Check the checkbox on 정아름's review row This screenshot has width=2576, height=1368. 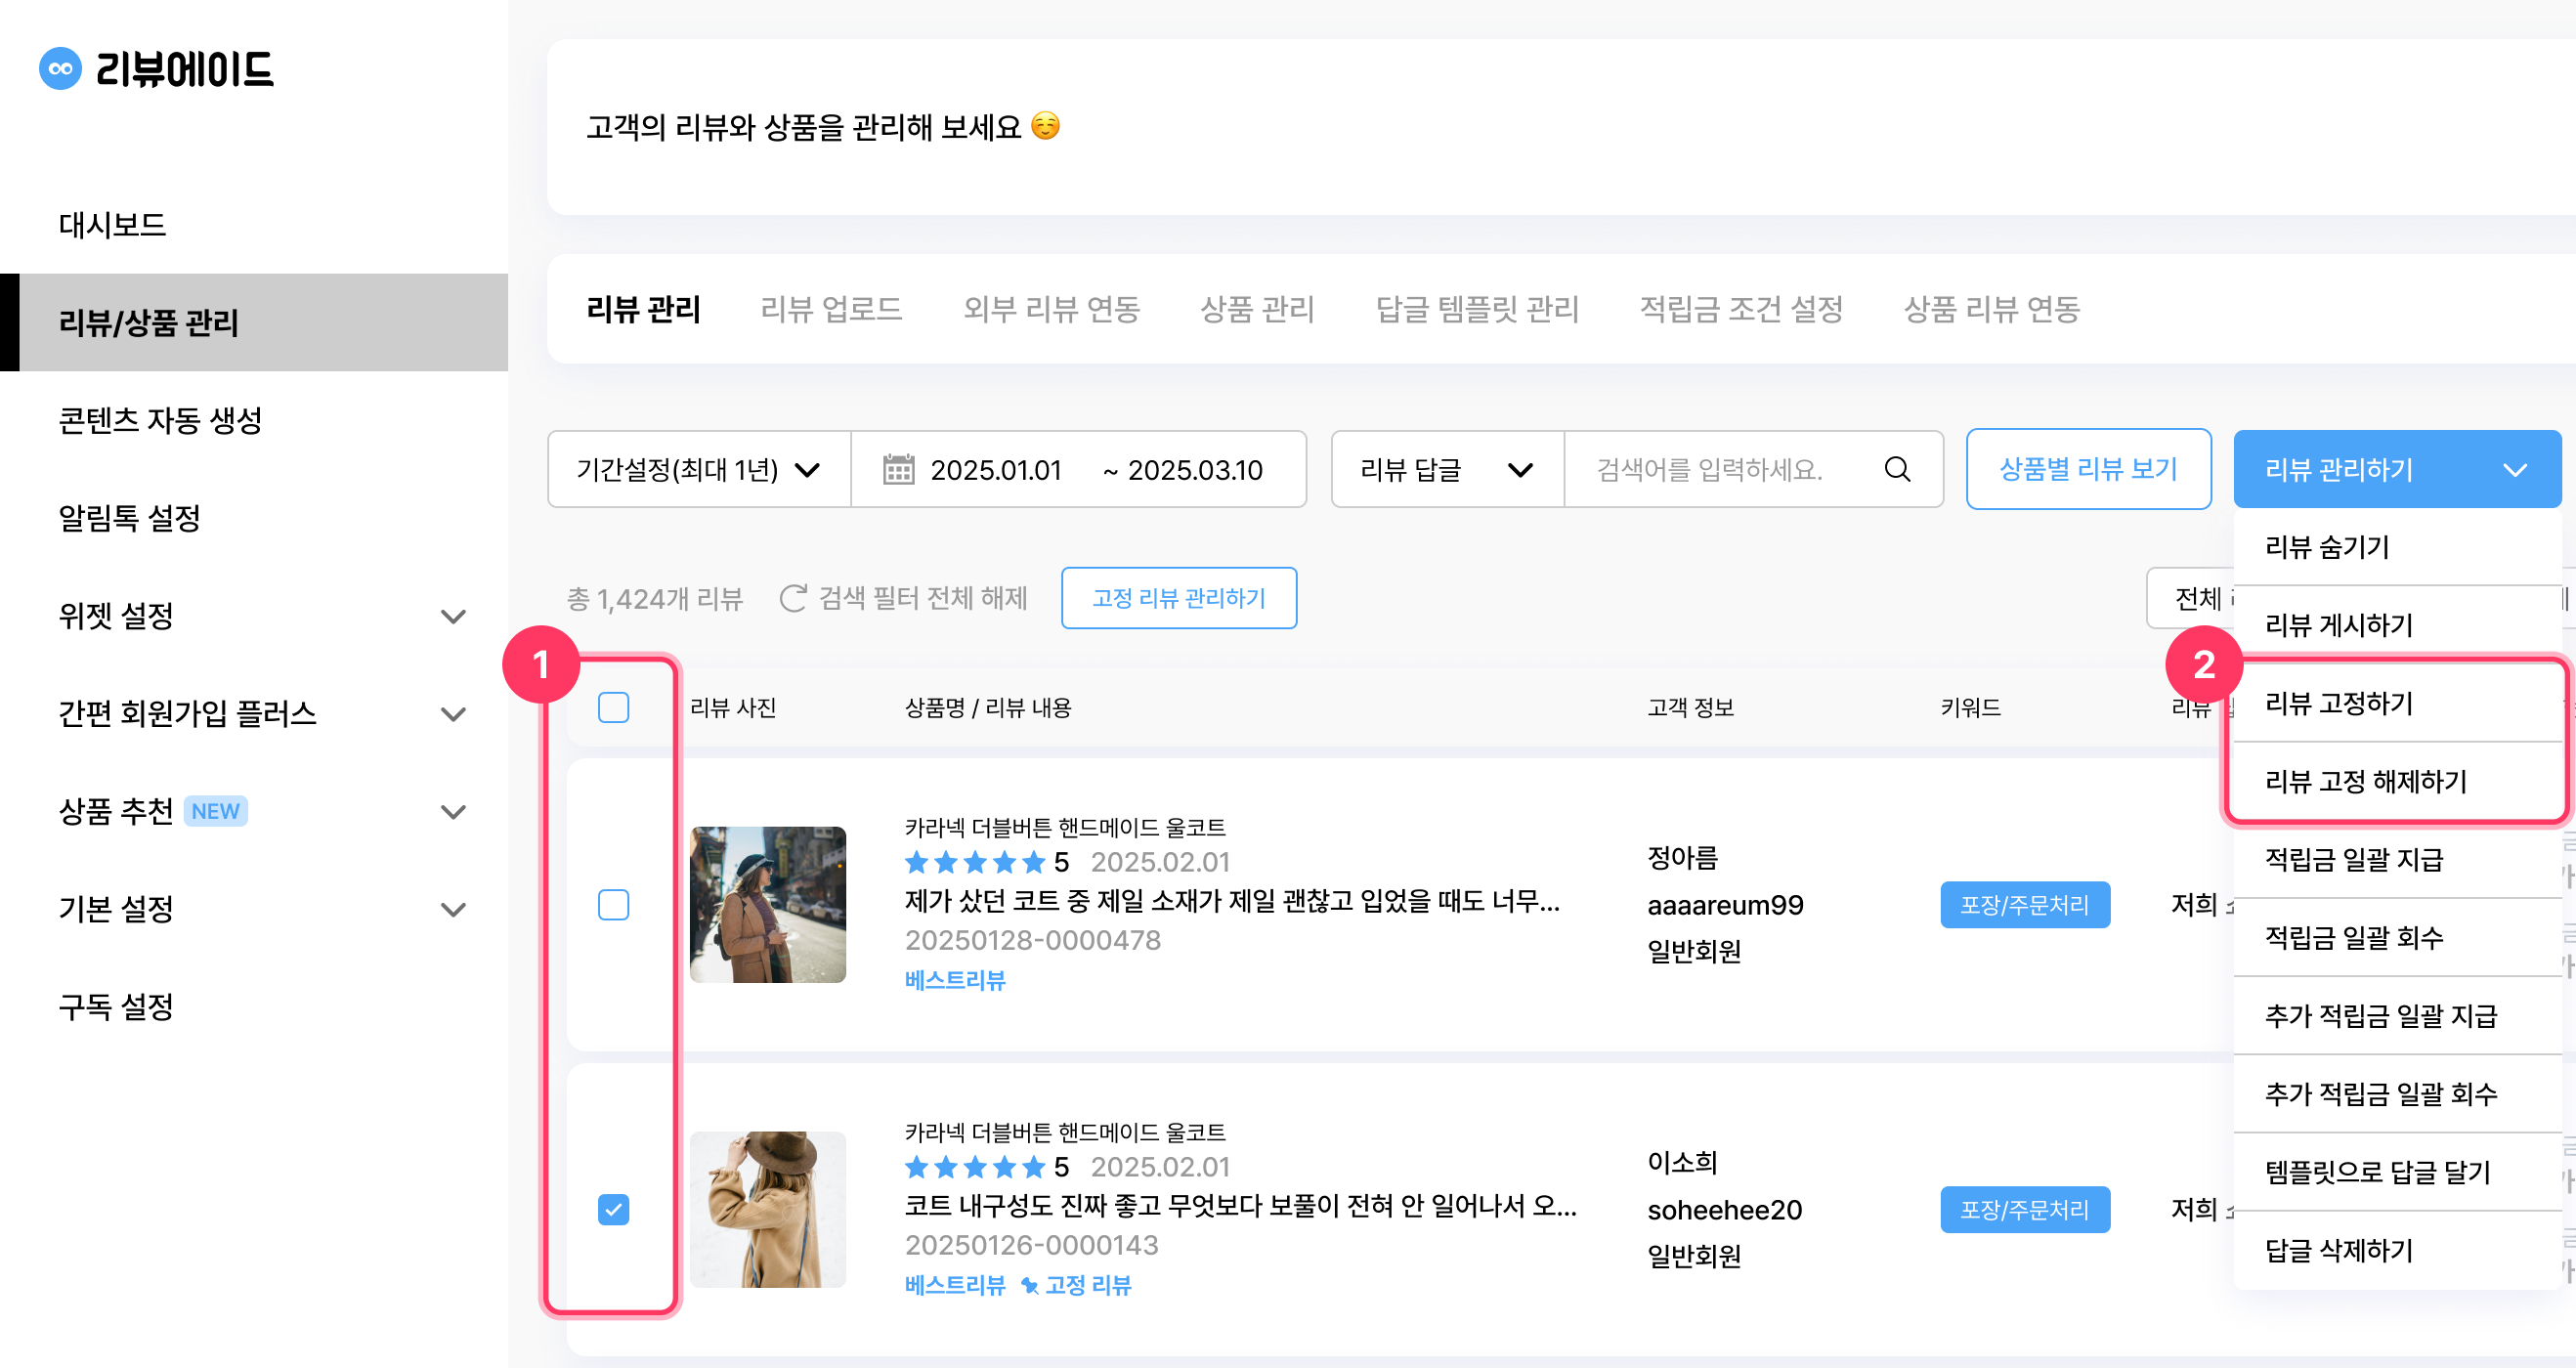[x=613, y=906]
